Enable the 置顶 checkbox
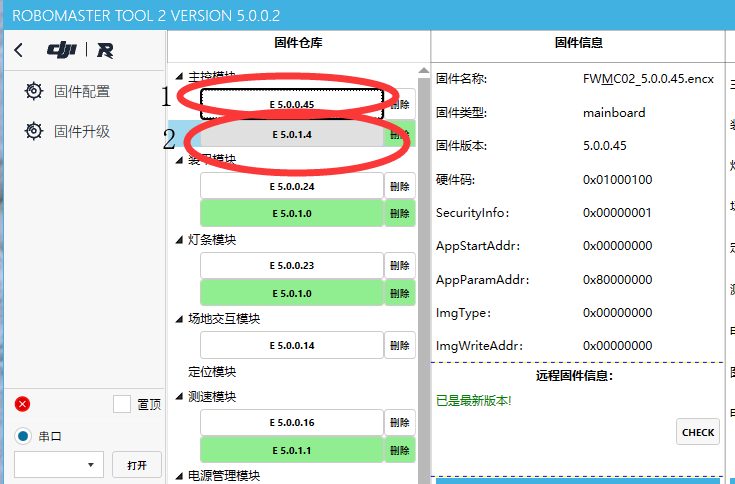Viewport: 735px width, 484px height. tap(122, 404)
